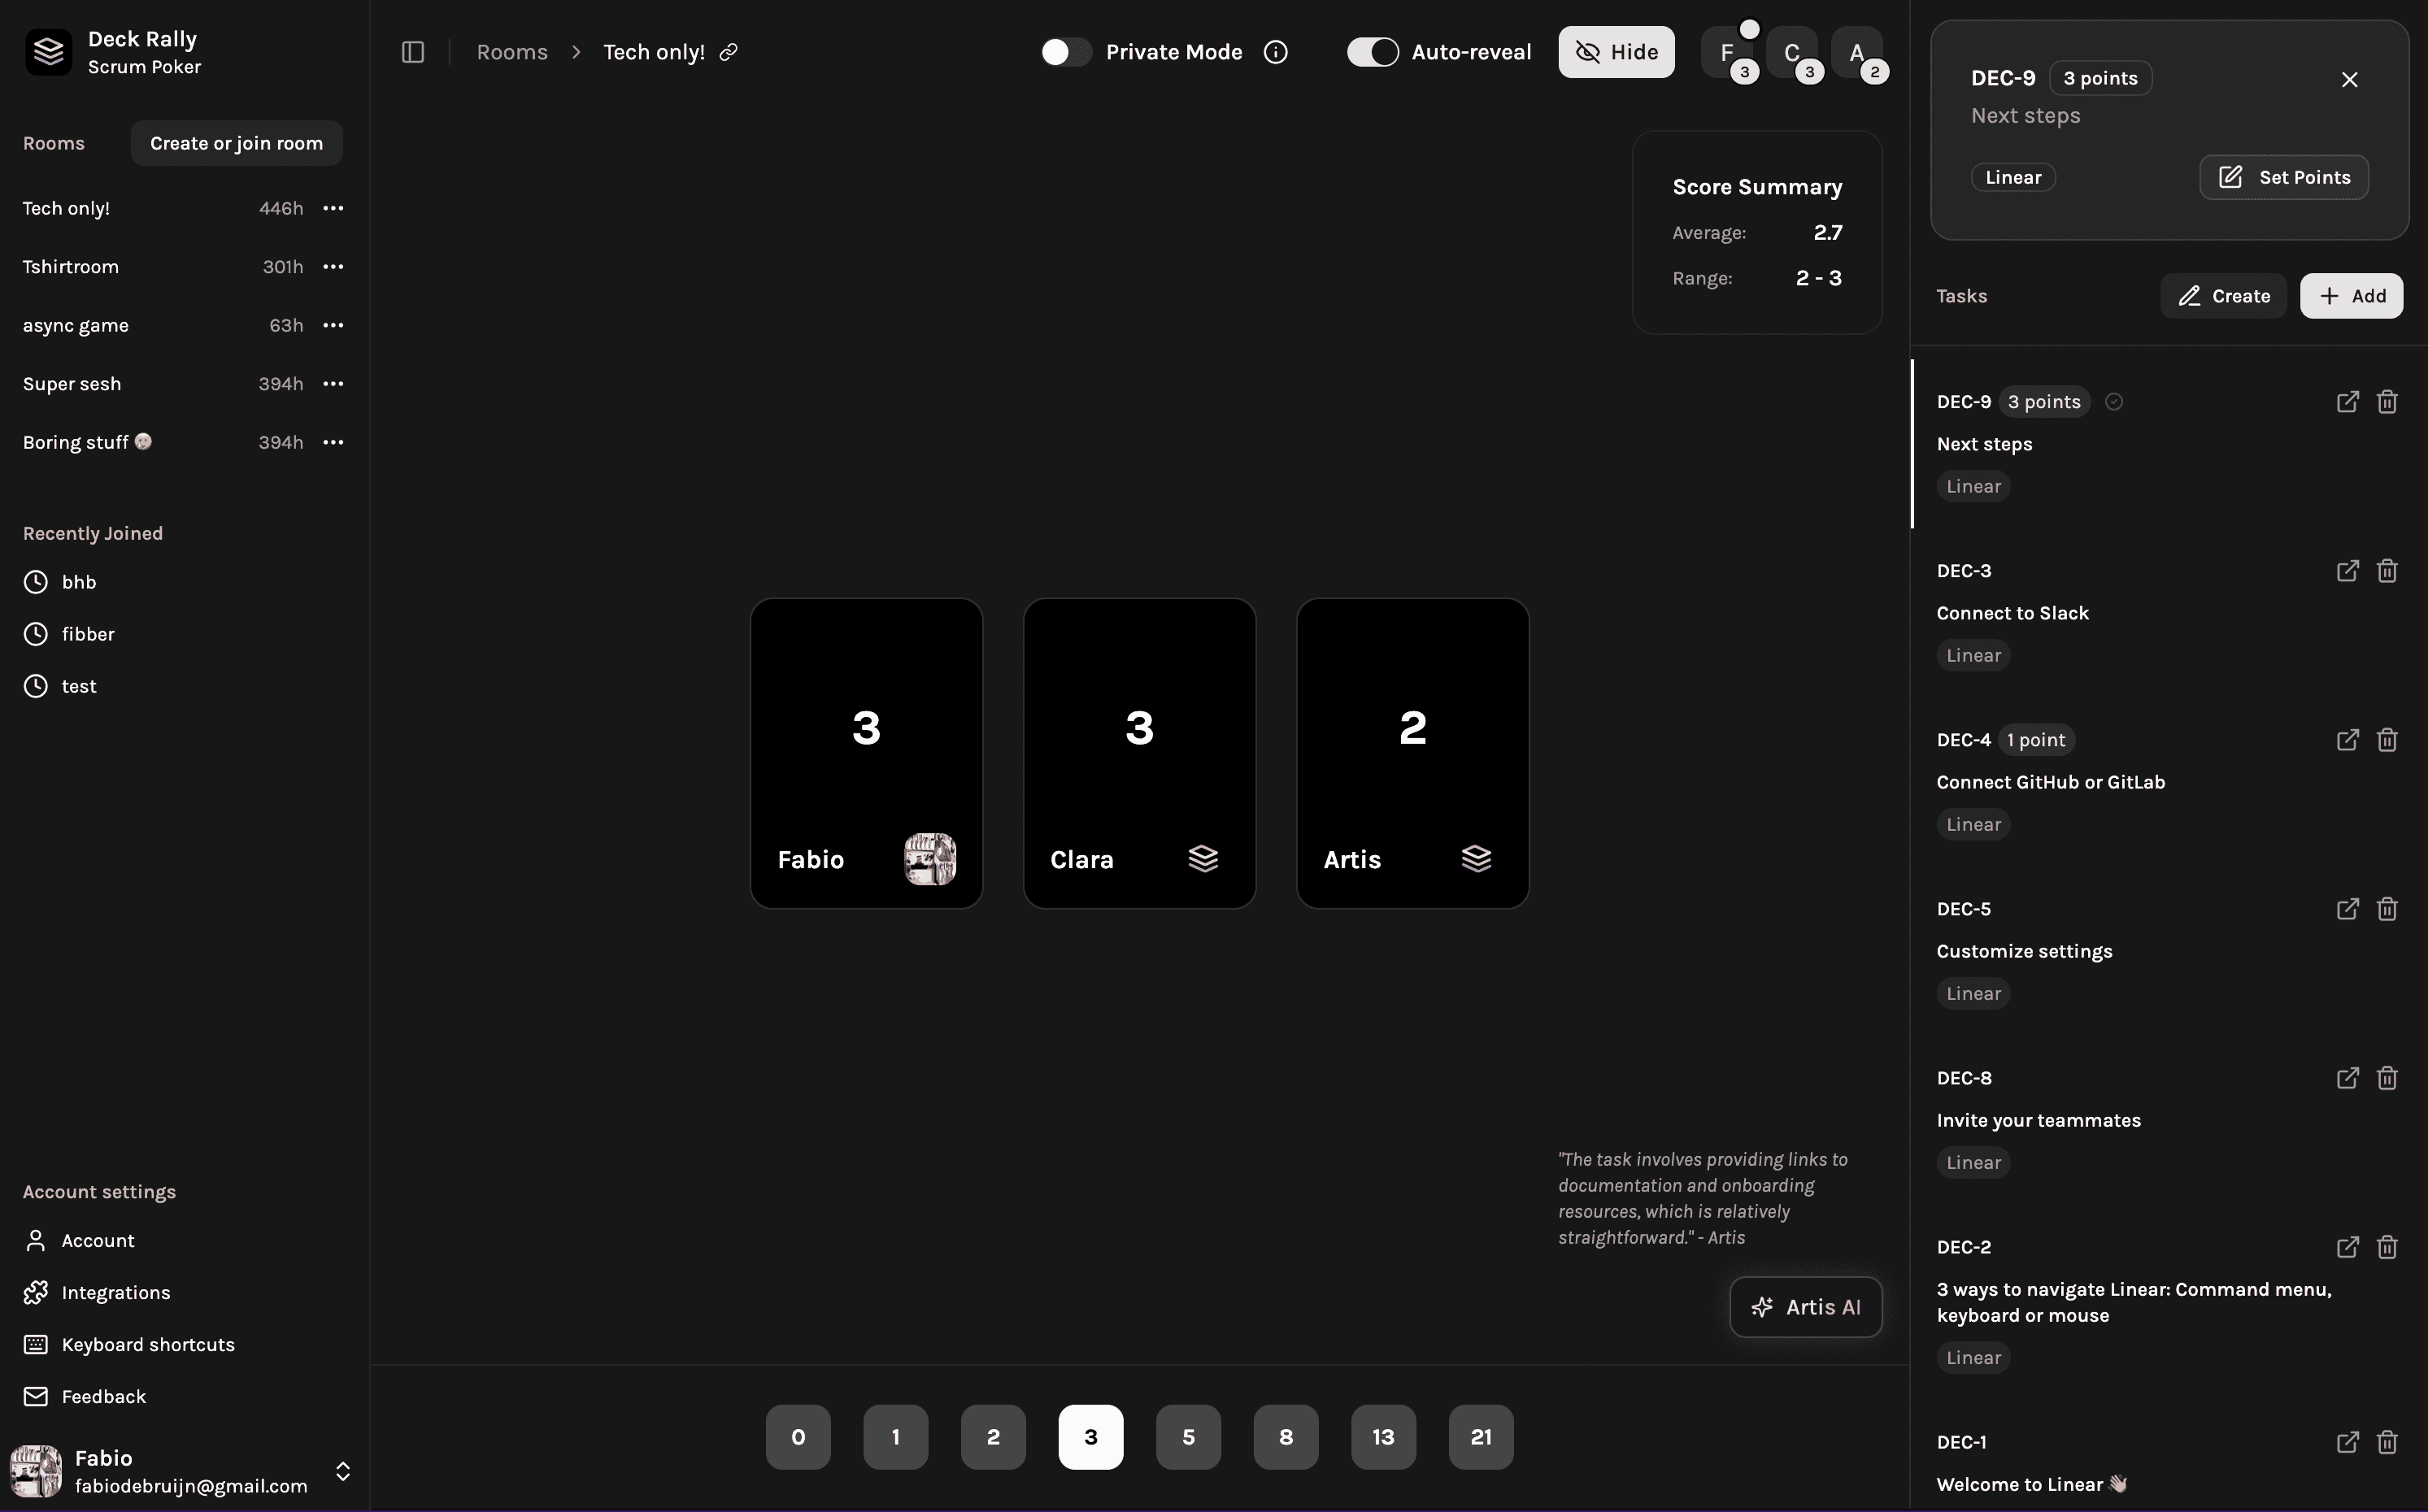Delete the DEC-1 Welcome to Linear task
Image resolution: width=2428 pixels, height=1512 pixels.
click(2387, 1442)
